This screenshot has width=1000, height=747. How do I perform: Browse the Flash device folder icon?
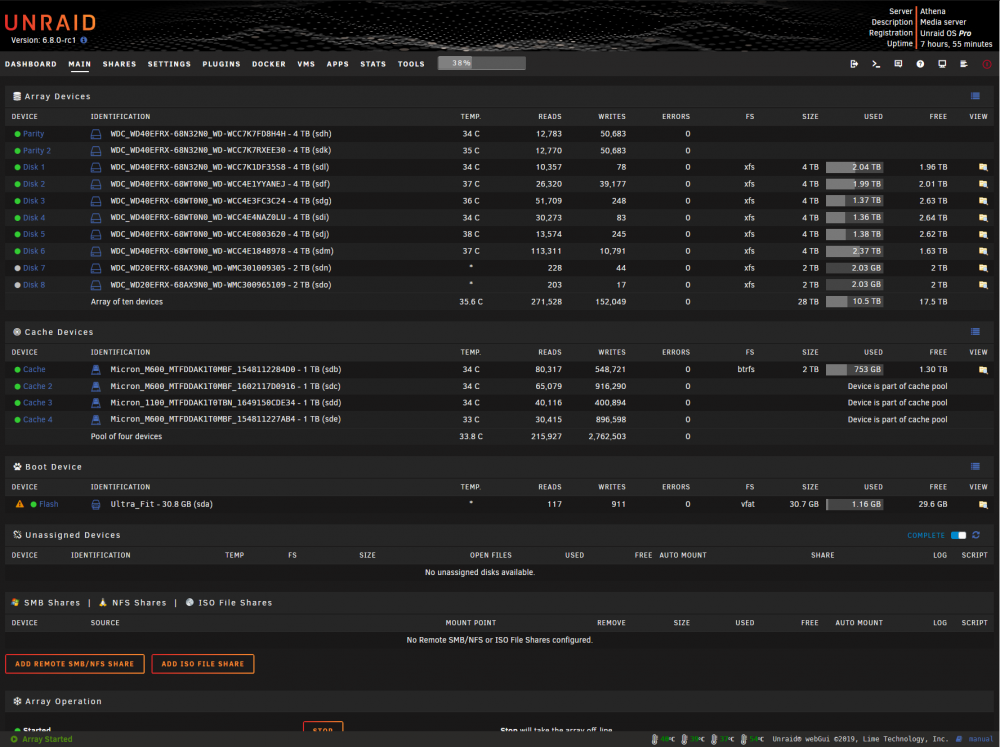pos(983,505)
